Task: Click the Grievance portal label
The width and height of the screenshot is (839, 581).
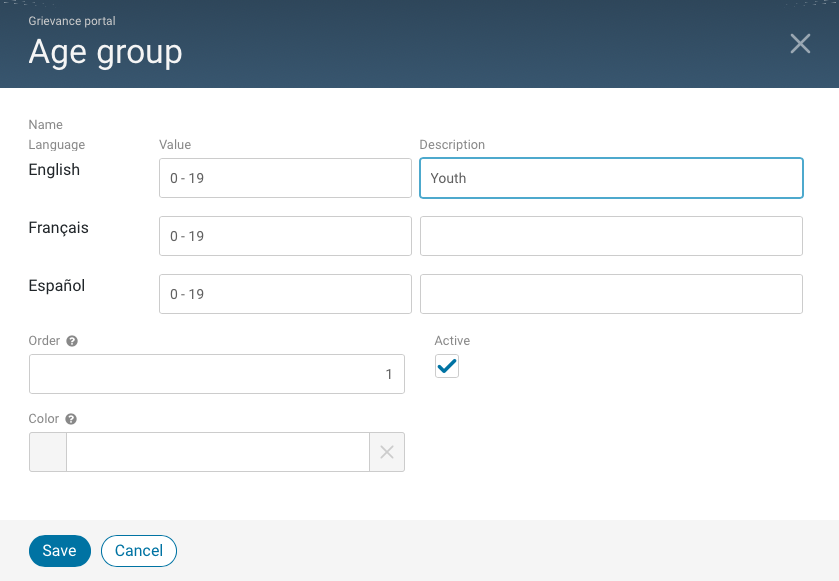Action: tap(71, 20)
